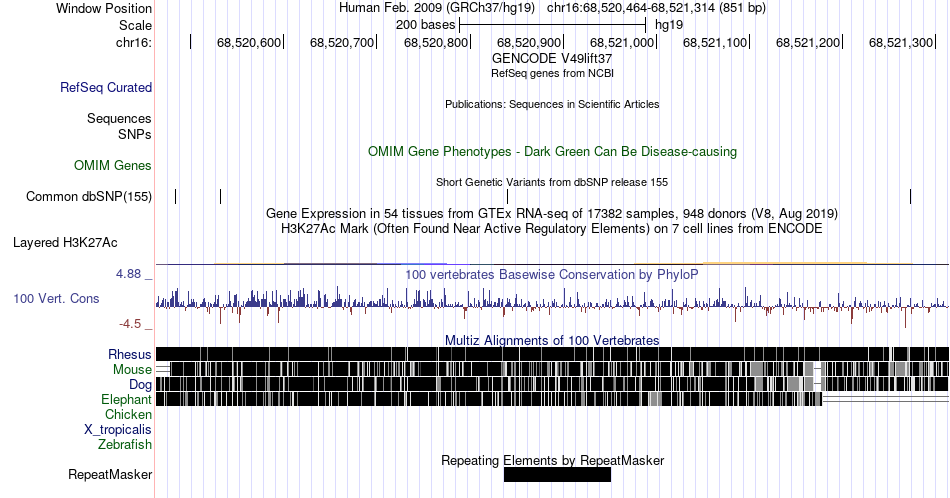Click 100 vertebrates Basewise Conservation by PhyloP title
Image resolution: width=950 pixels, height=498 pixels.
click(552, 274)
